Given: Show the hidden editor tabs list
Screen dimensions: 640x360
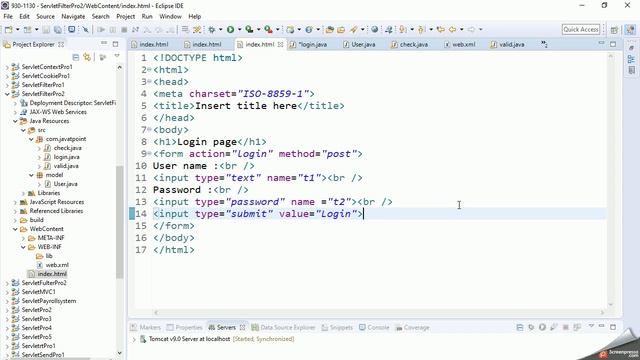Looking at the screenshot, I should tap(544, 44).
